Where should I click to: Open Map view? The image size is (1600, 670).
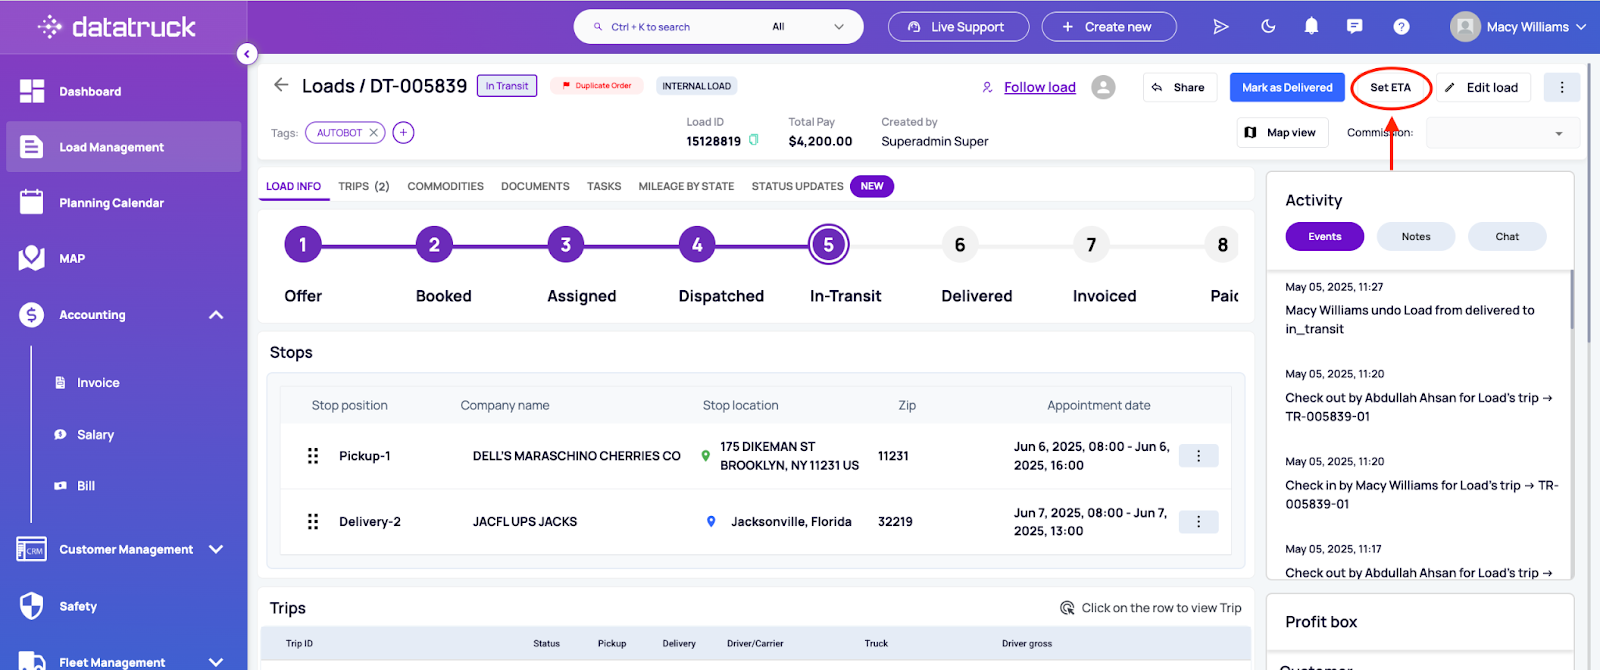tap(1282, 133)
